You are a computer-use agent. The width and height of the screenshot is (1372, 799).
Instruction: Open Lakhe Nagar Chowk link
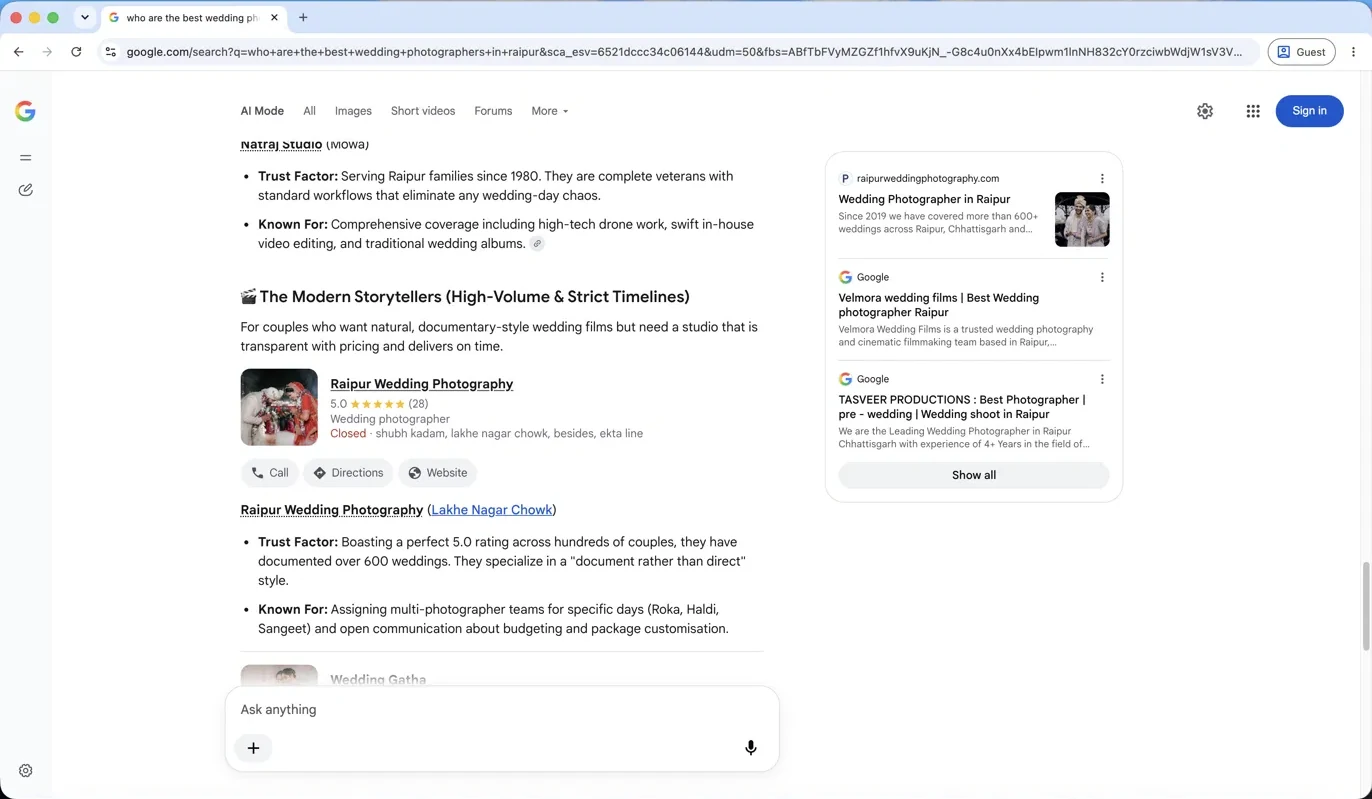coord(491,510)
